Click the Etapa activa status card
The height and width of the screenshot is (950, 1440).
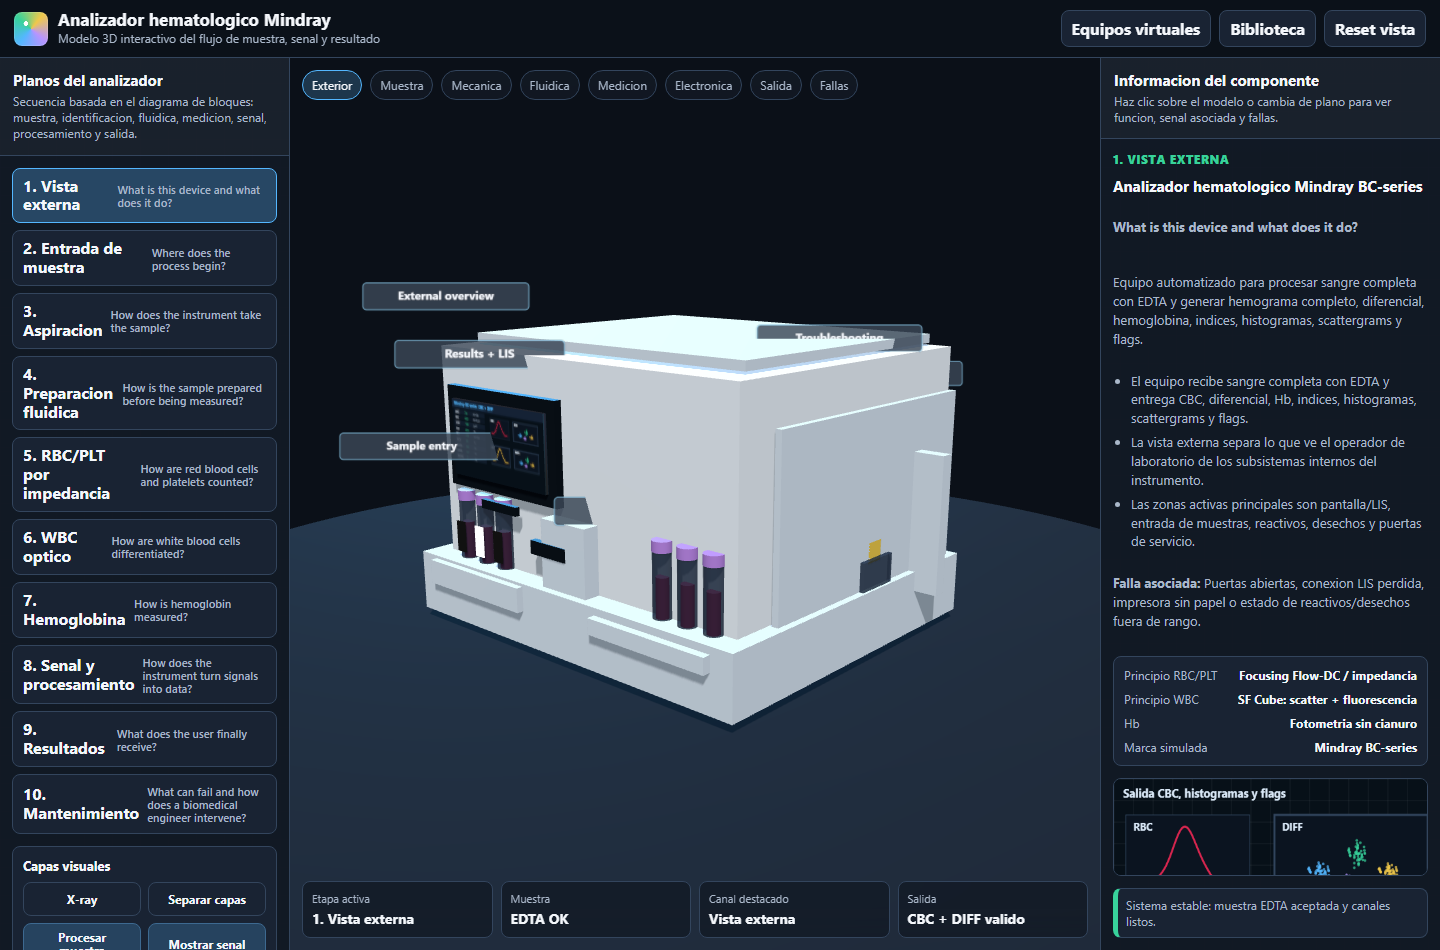click(397, 909)
